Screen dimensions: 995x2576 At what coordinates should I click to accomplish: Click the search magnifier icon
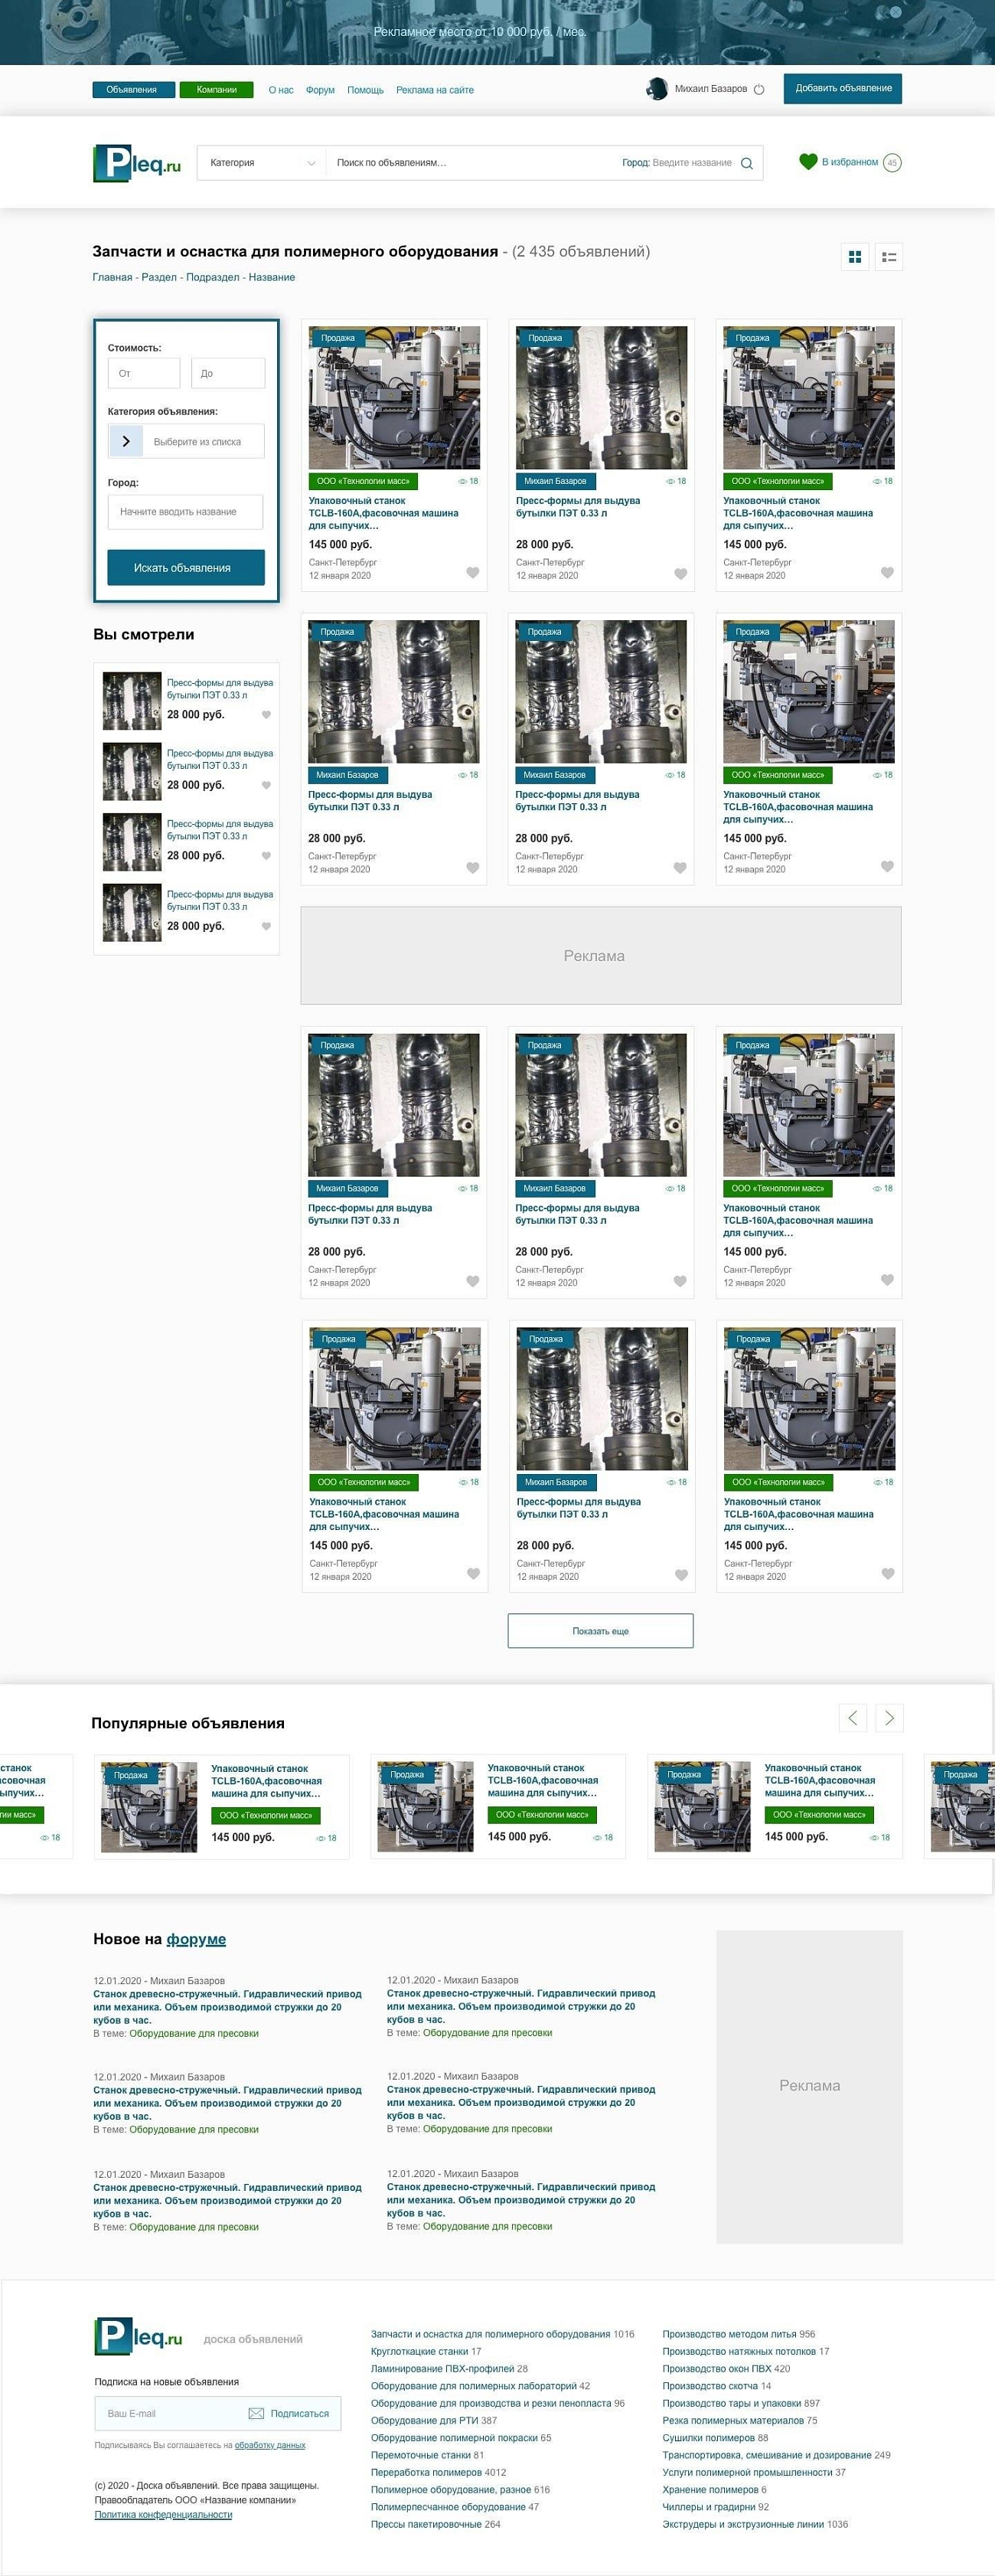(x=746, y=163)
